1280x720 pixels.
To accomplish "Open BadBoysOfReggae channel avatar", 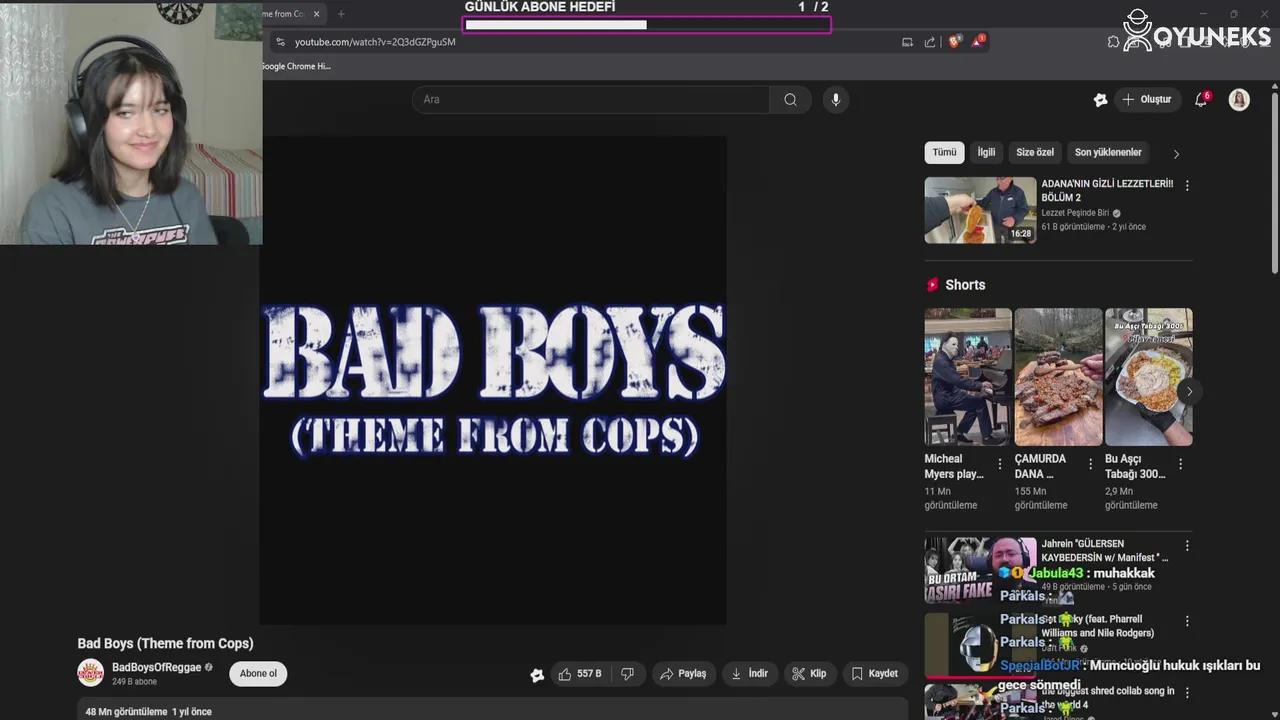I will point(91,673).
